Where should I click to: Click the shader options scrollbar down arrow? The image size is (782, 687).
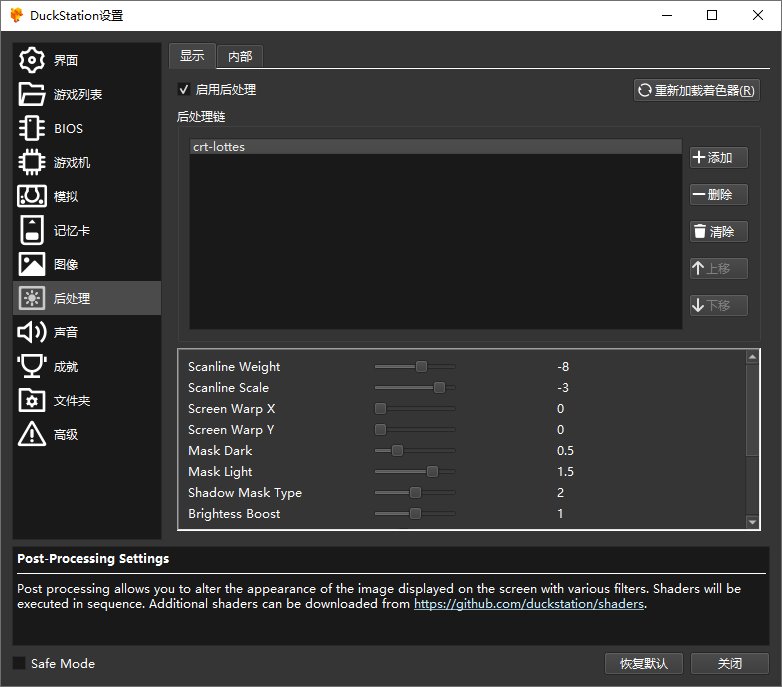coord(752,522)
